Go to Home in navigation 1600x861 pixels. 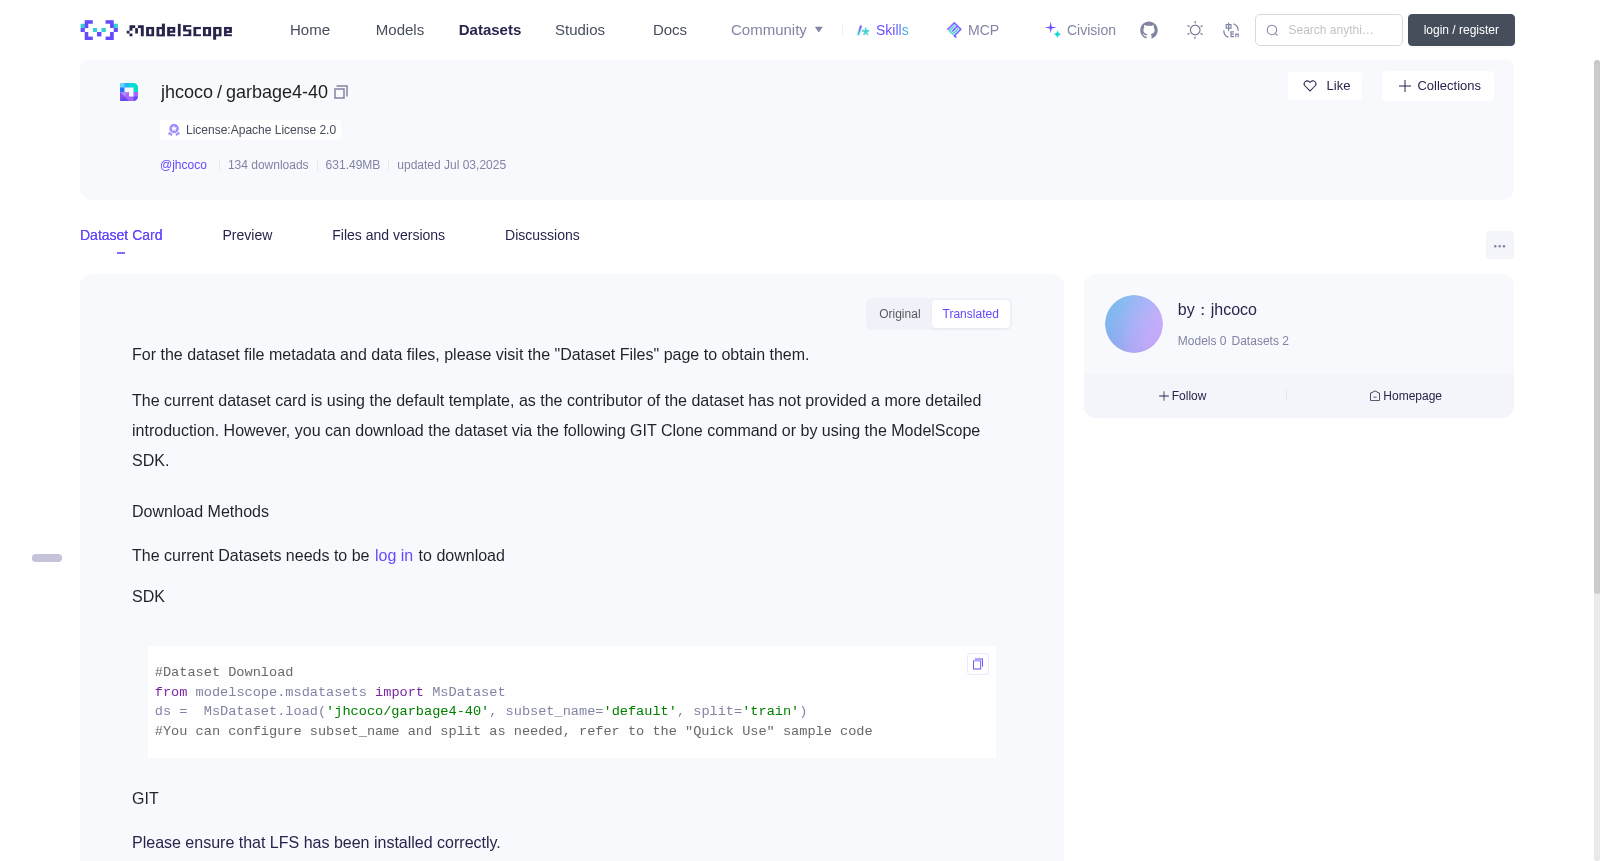coord(310,30)
